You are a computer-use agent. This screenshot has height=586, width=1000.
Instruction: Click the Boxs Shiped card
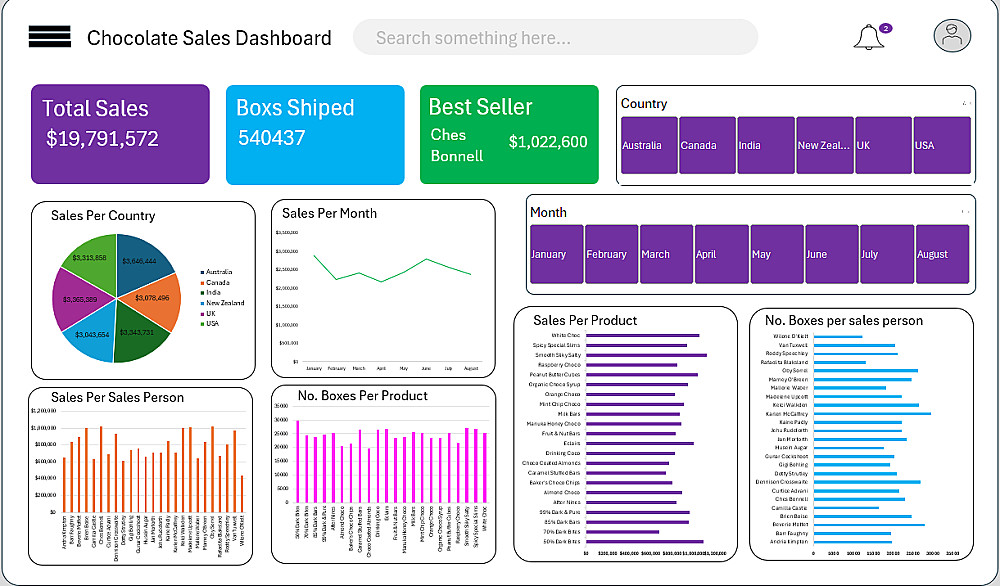click(315, 134)
